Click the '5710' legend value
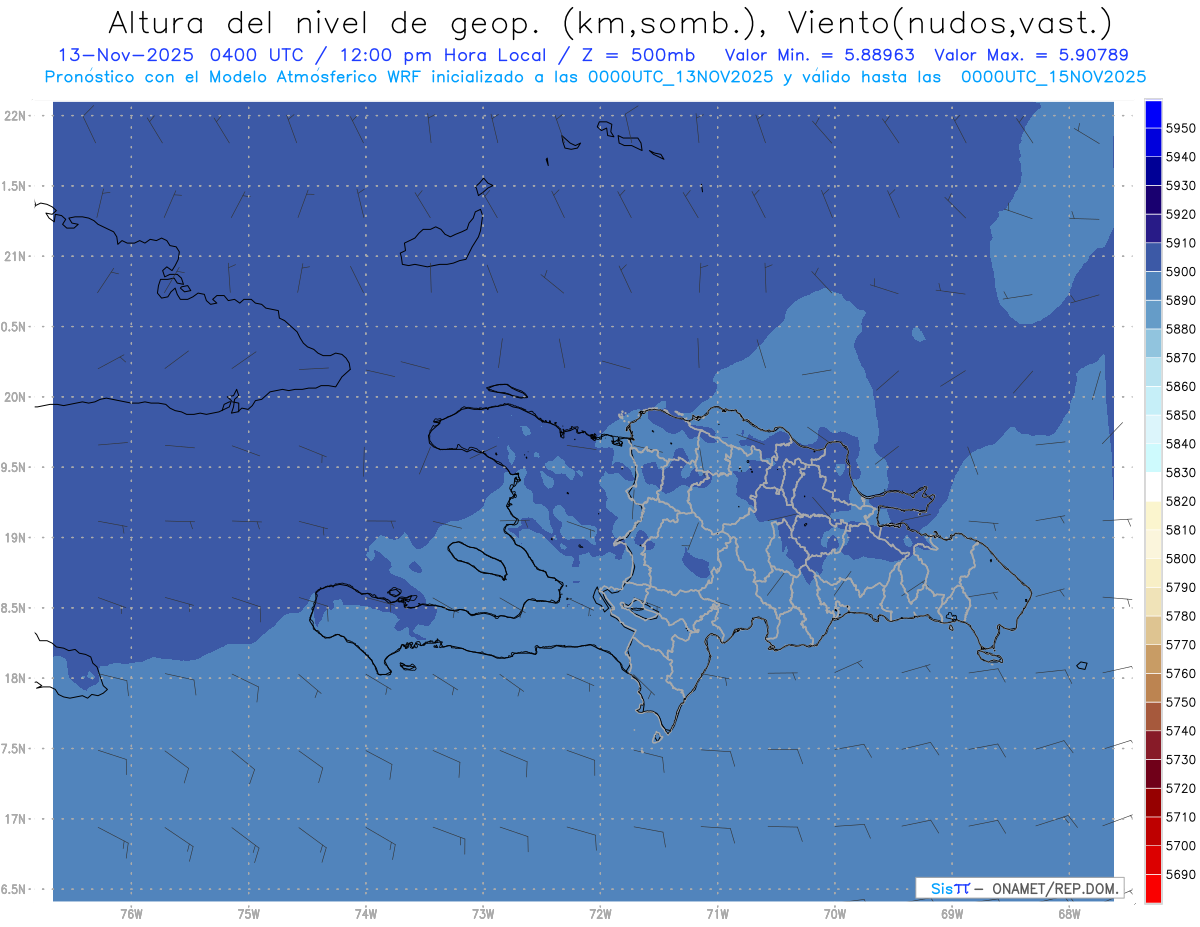Viewport: 1200px width, 927px height. [x=1180, y=817]
